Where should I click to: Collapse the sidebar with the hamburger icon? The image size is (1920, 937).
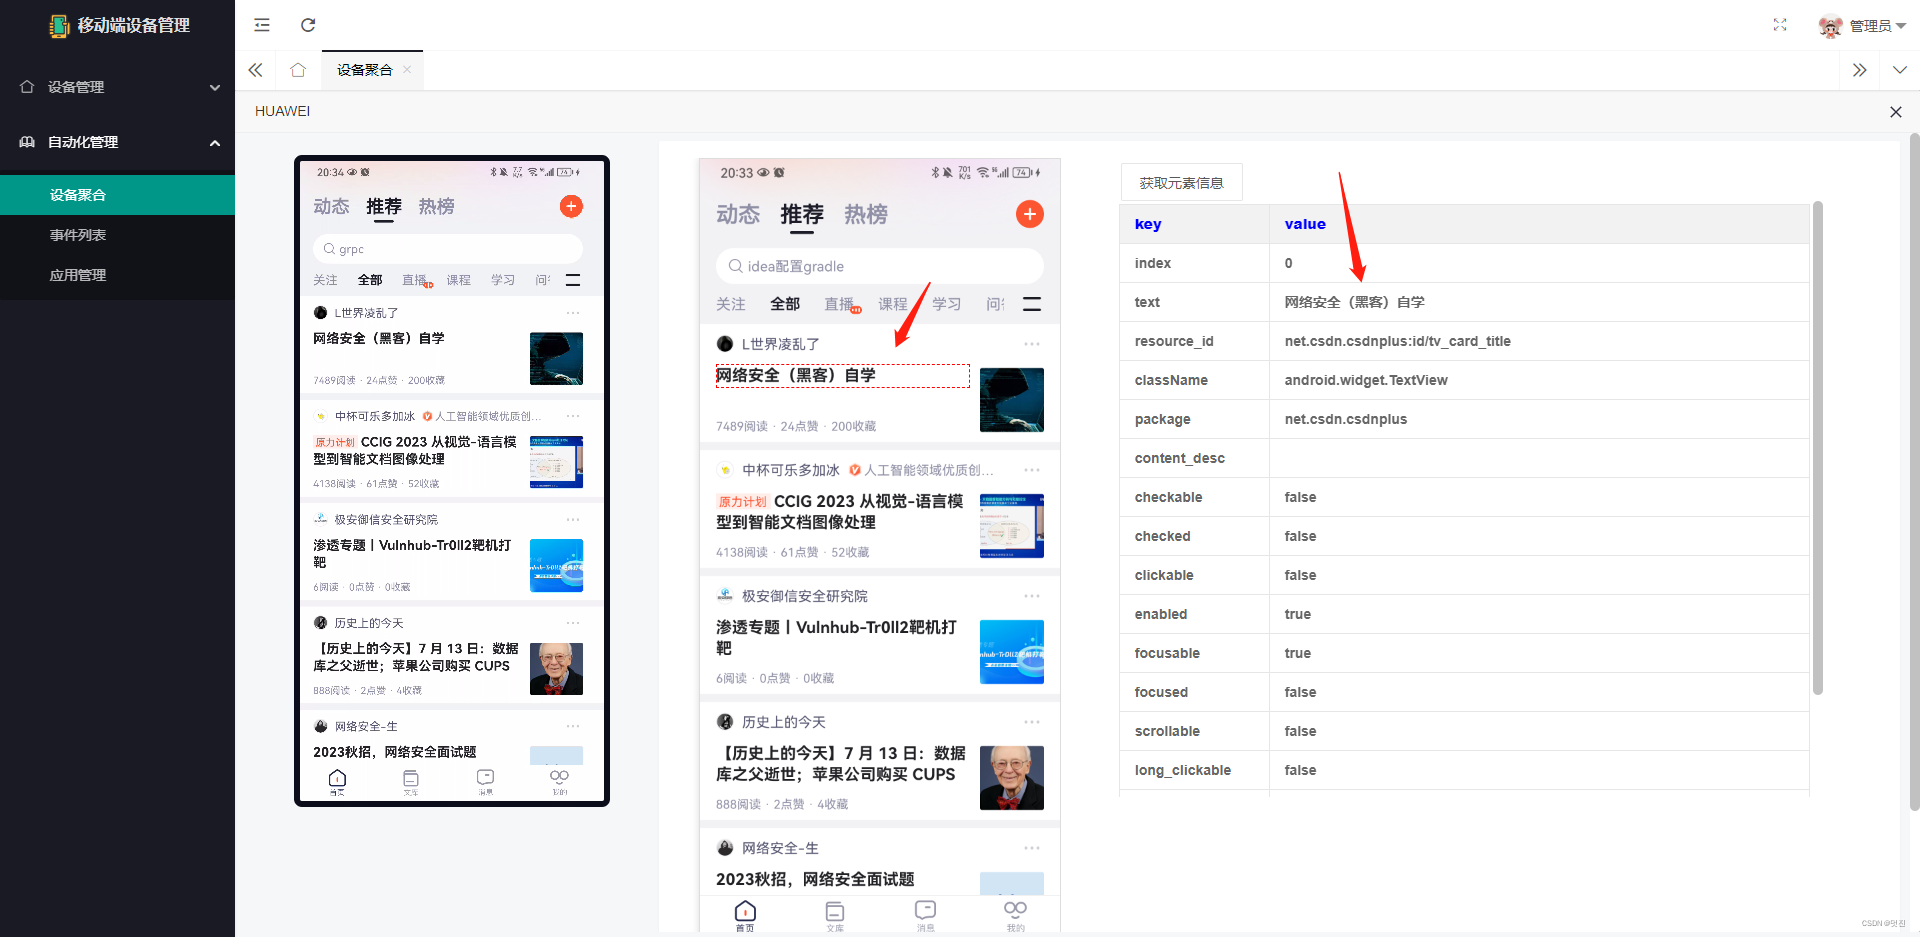tap(262, 25)
